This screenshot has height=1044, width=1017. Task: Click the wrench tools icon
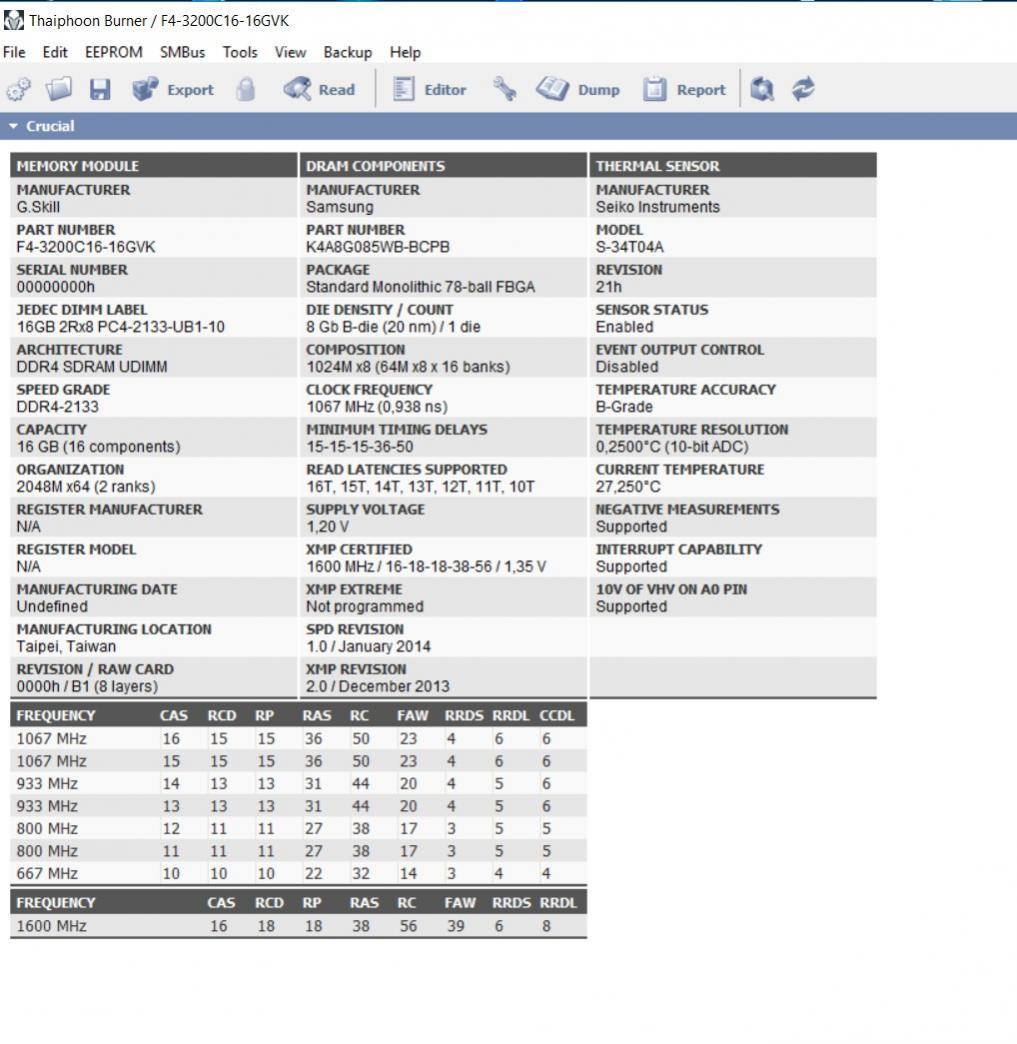[504, 89]
